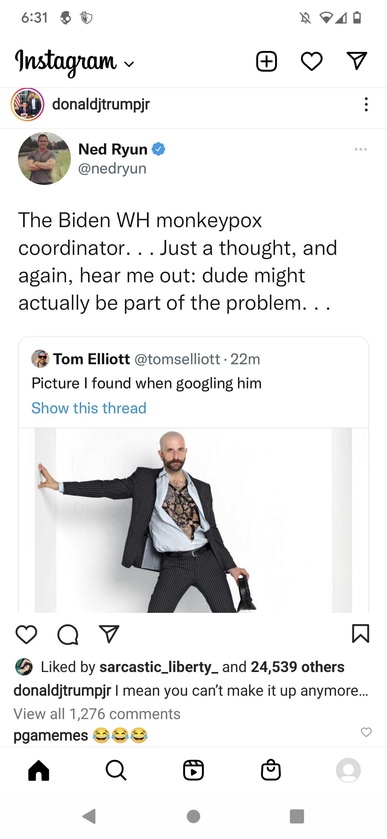Save post with bookmark icon
387x839 pixels.
361,635
